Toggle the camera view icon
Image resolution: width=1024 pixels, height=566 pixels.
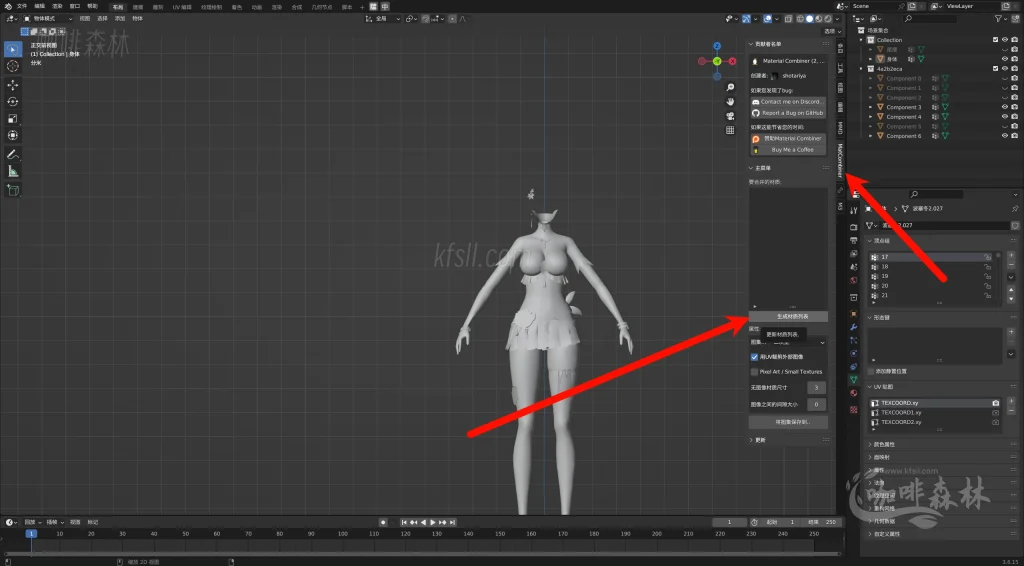pos(730,116)
